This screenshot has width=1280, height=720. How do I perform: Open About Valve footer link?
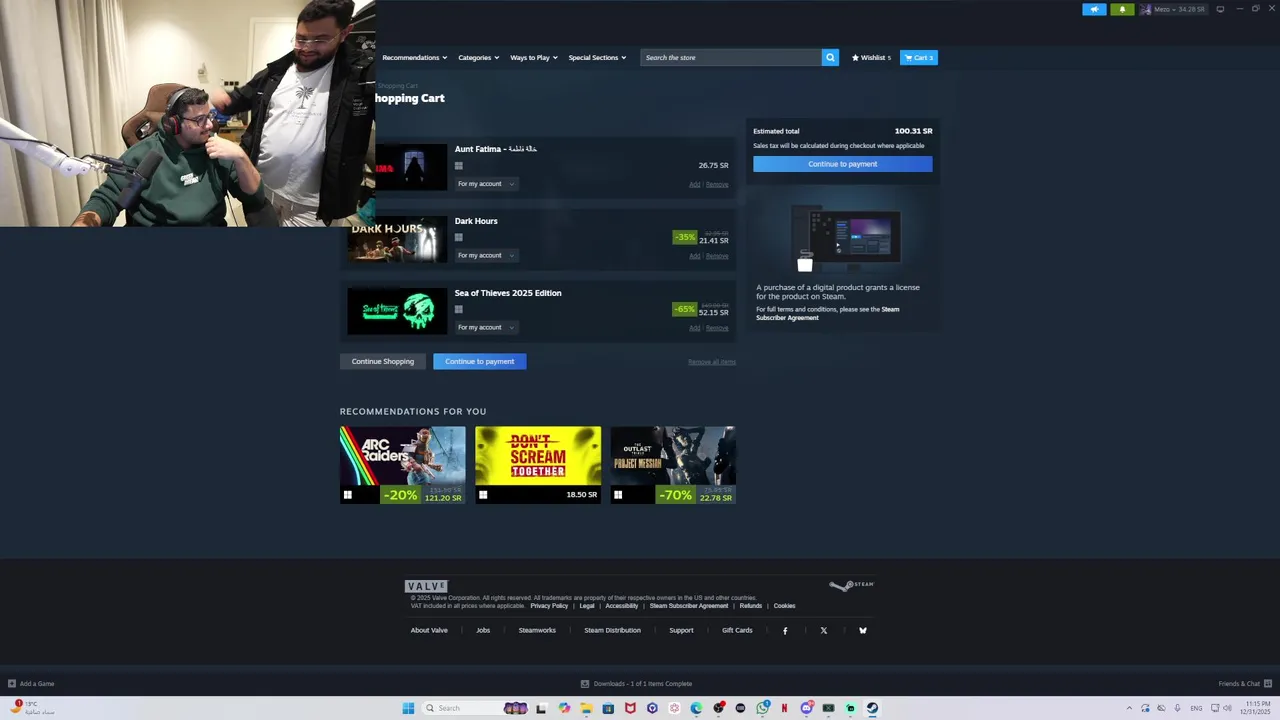tap(429, 630)
